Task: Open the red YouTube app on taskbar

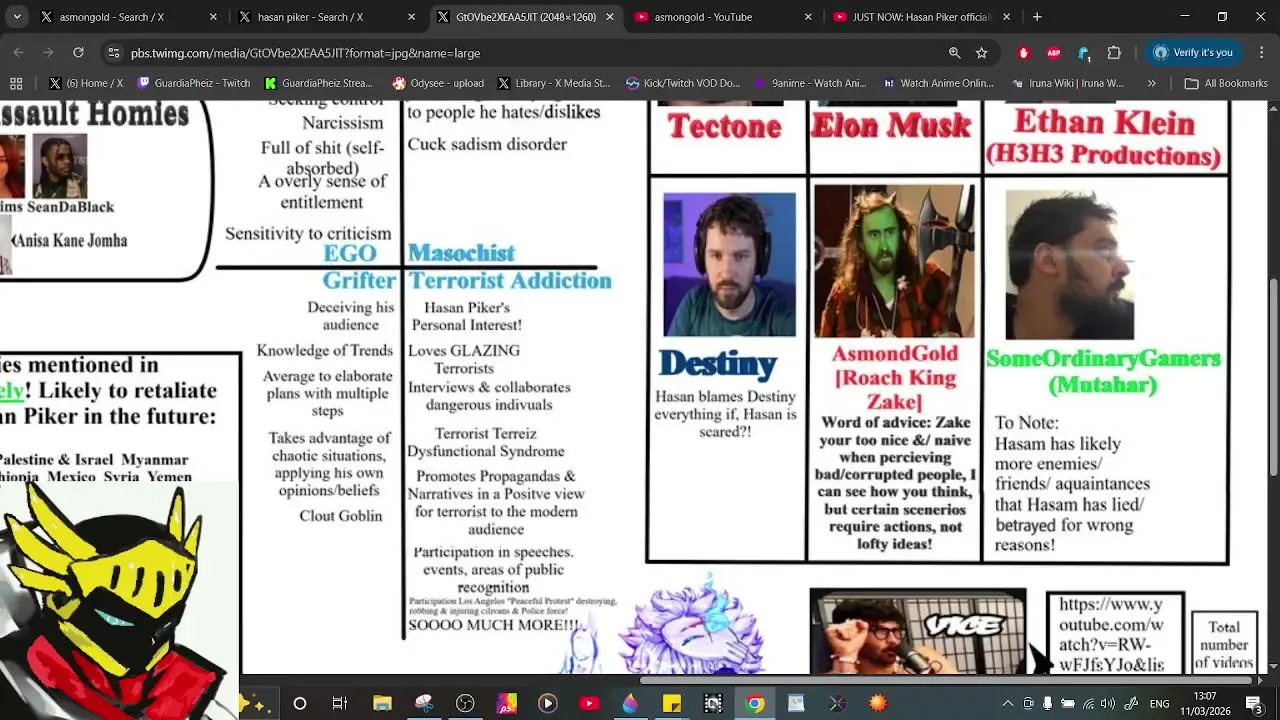Action: click(589, 703)
